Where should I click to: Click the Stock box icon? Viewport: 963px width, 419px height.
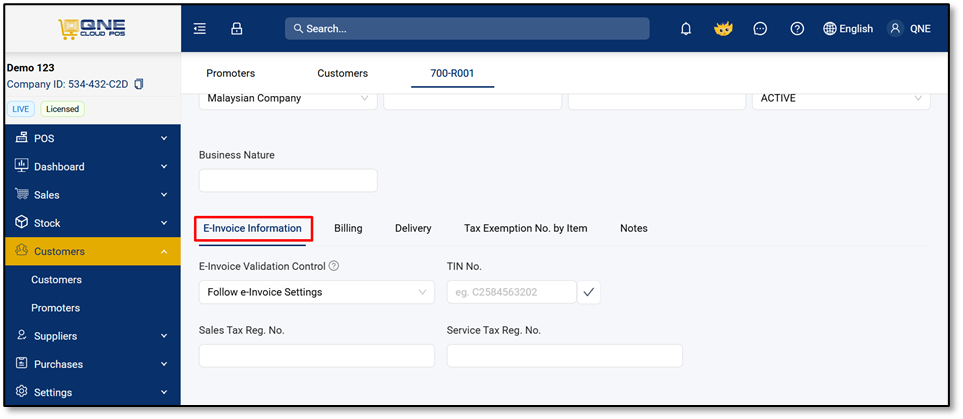(x=21, y=222)
